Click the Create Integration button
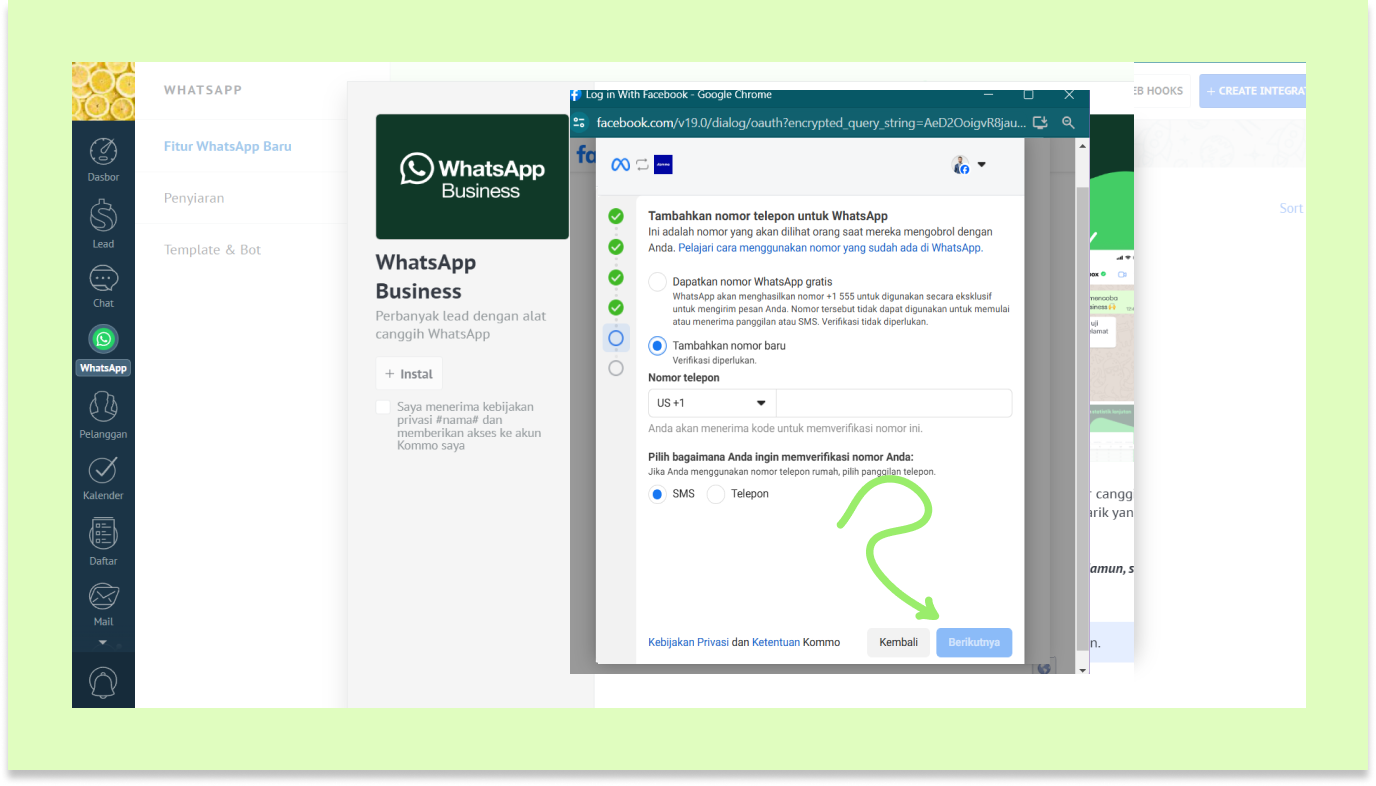The height and width of the screenshot is (786, 1376). pos(1252,90)
